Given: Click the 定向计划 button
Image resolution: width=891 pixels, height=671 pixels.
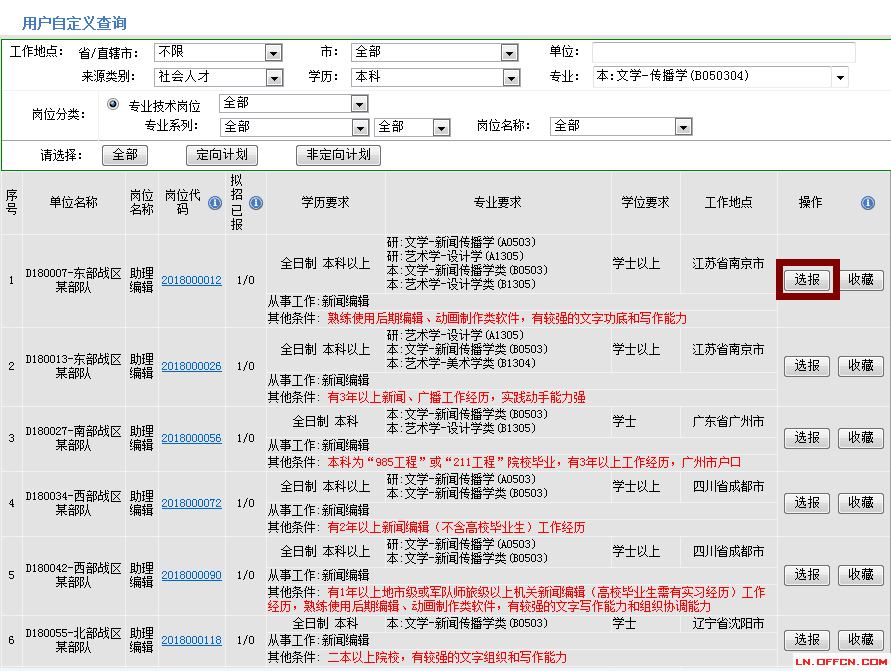Looking at the screenshot, I should [222, 155].
